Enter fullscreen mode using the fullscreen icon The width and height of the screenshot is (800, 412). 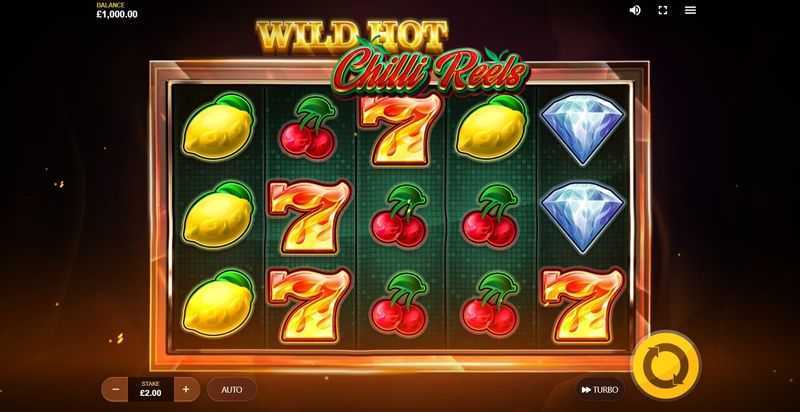(x=663, y=10)
